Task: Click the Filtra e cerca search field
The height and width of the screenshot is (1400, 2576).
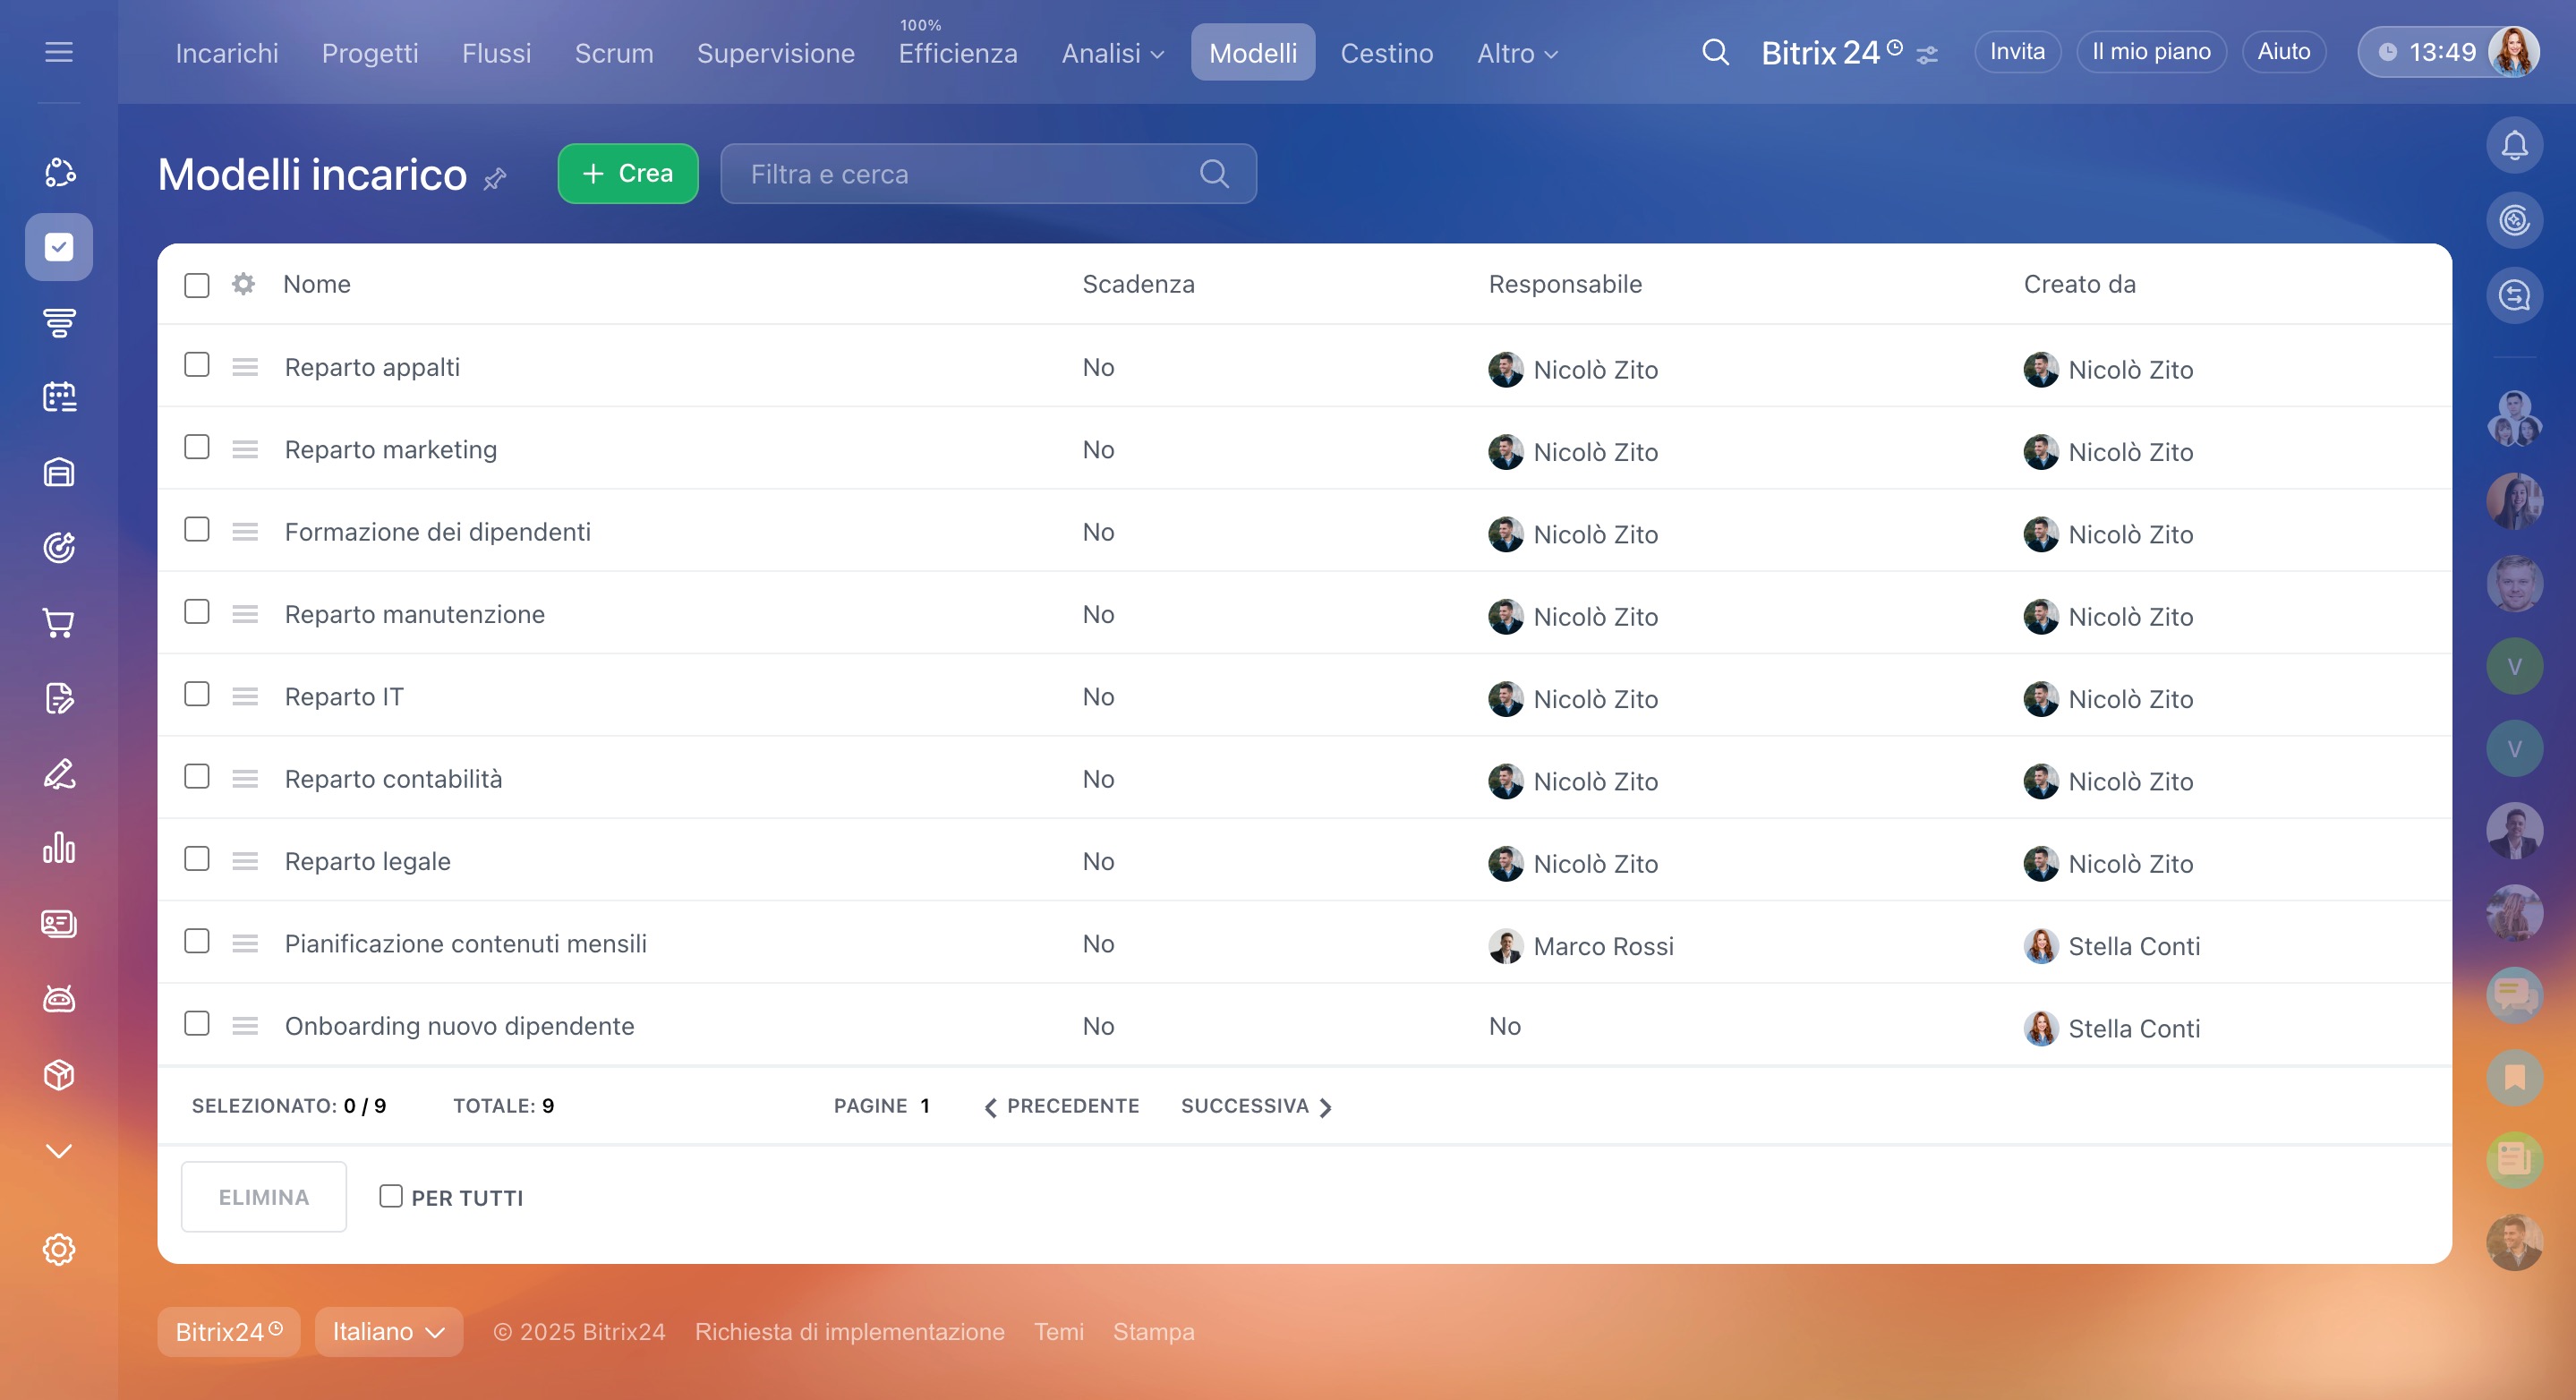Action: 970,174
